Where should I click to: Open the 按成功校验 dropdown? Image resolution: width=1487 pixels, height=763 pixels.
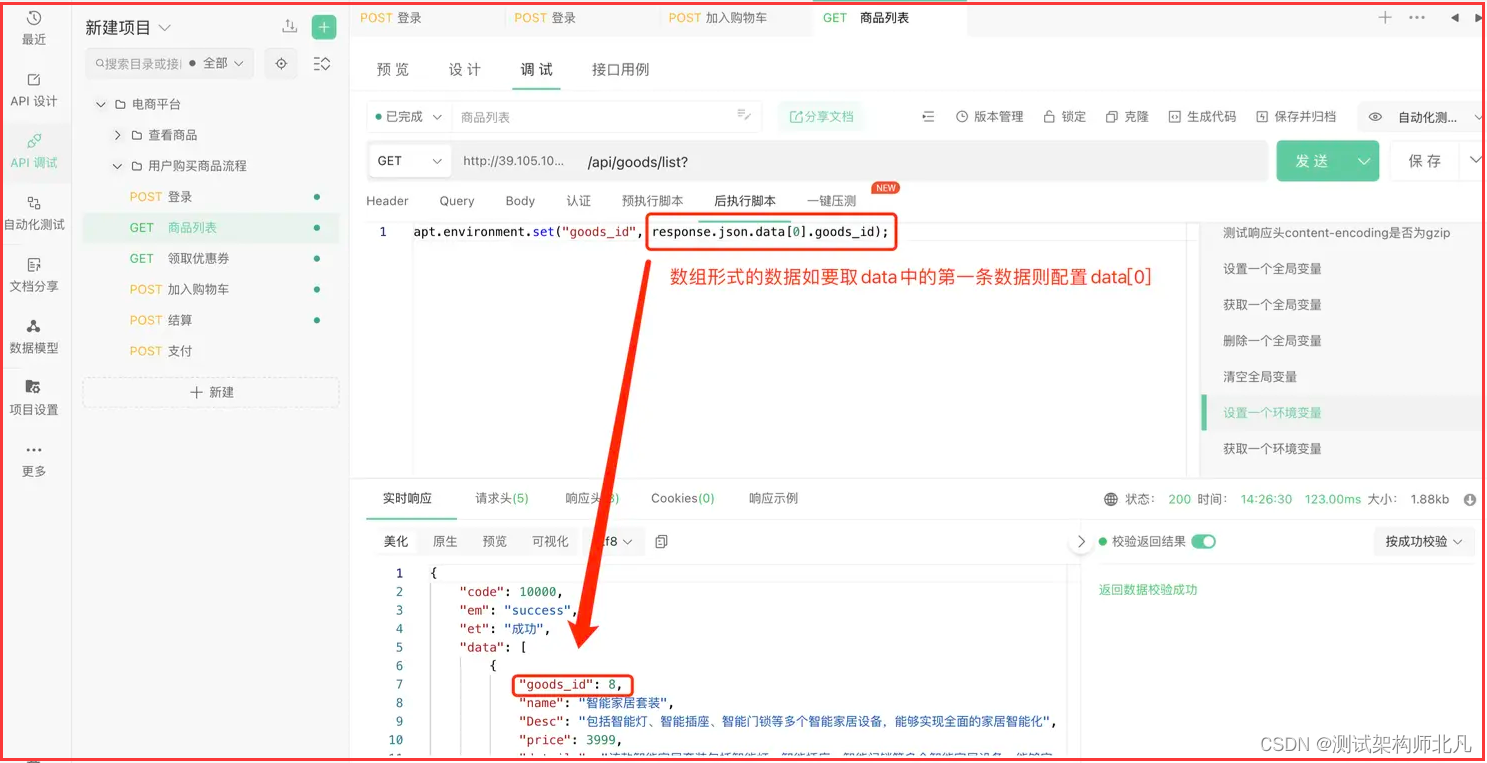1425,541
